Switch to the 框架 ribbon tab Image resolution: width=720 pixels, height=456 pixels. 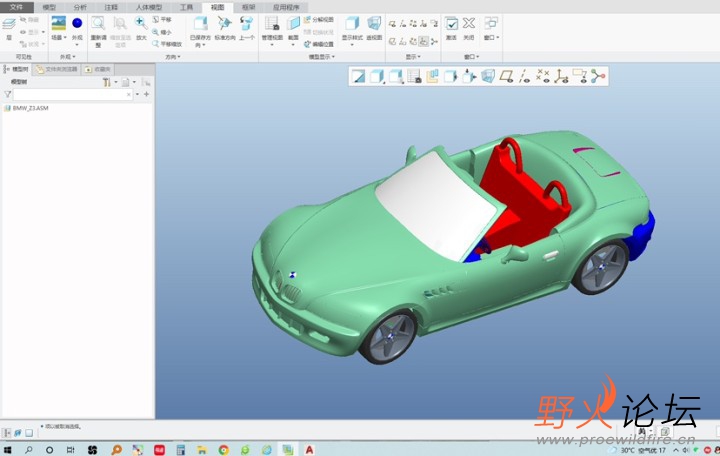tap(248, 7)
